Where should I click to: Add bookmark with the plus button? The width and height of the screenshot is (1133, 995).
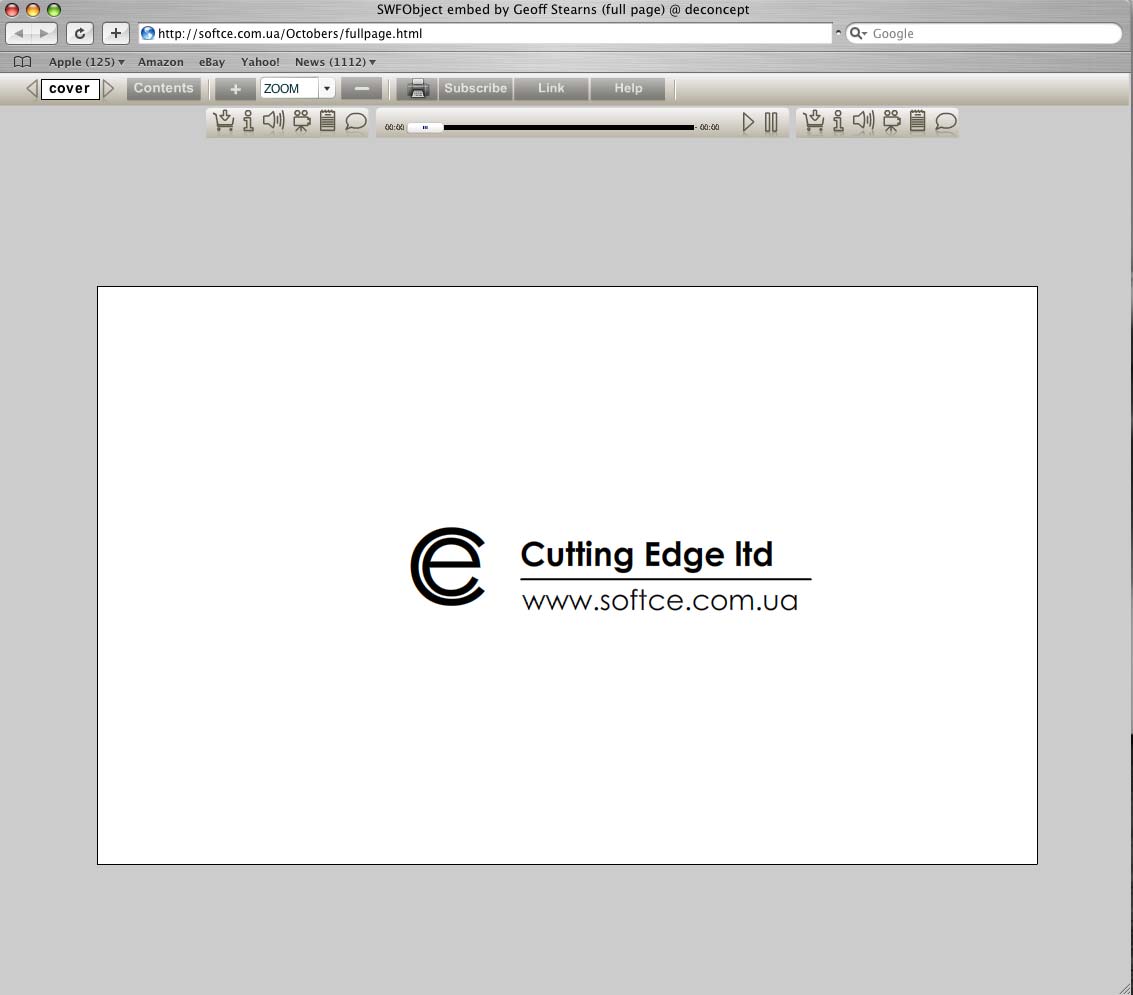pyautogui.click(x=116, y=33)
